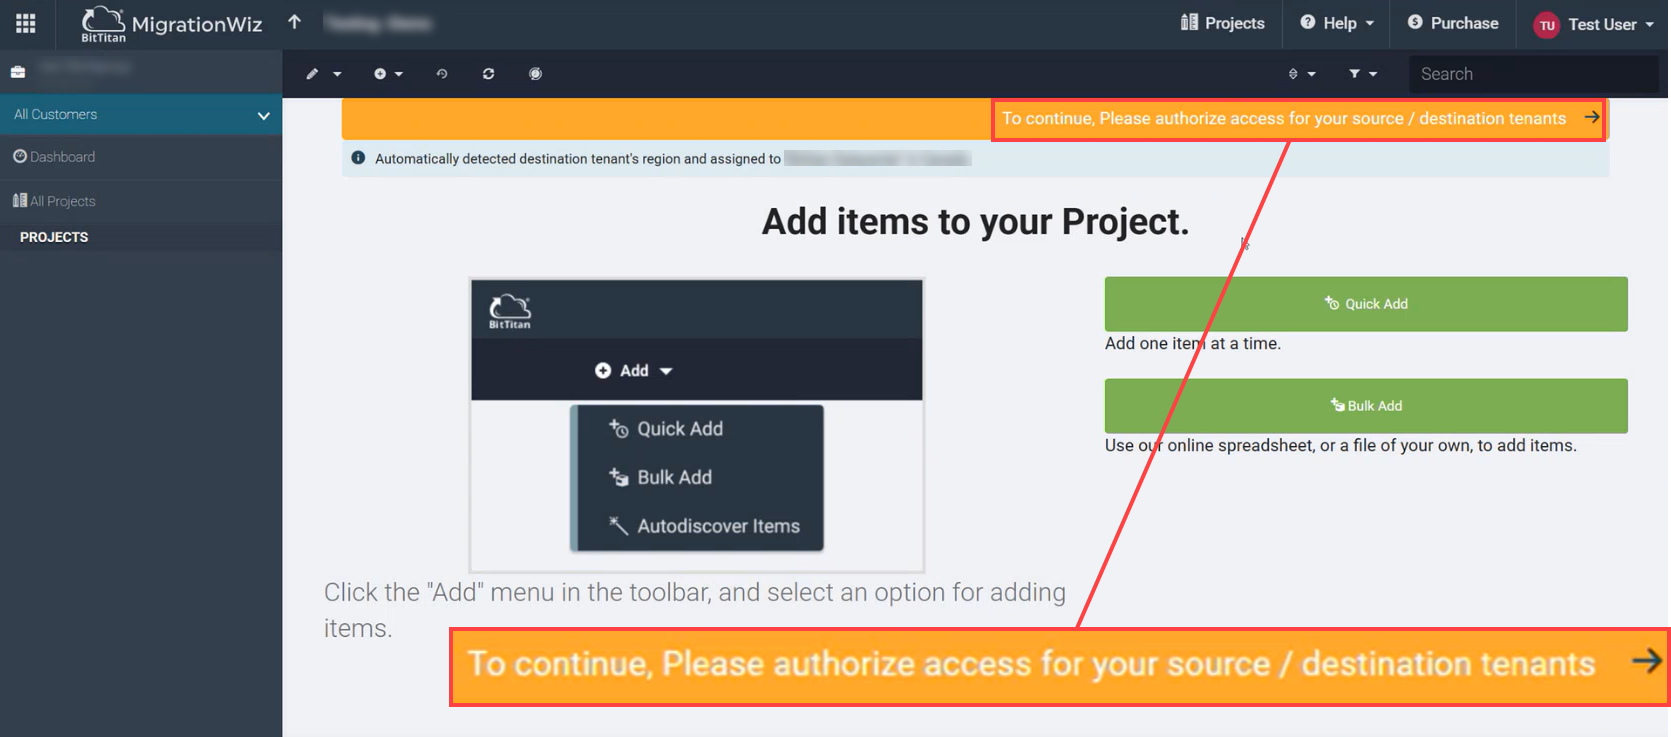Open Dashboard in the sidebar
The width and height of the screenshot is (1671, 737).
[54, 157]
